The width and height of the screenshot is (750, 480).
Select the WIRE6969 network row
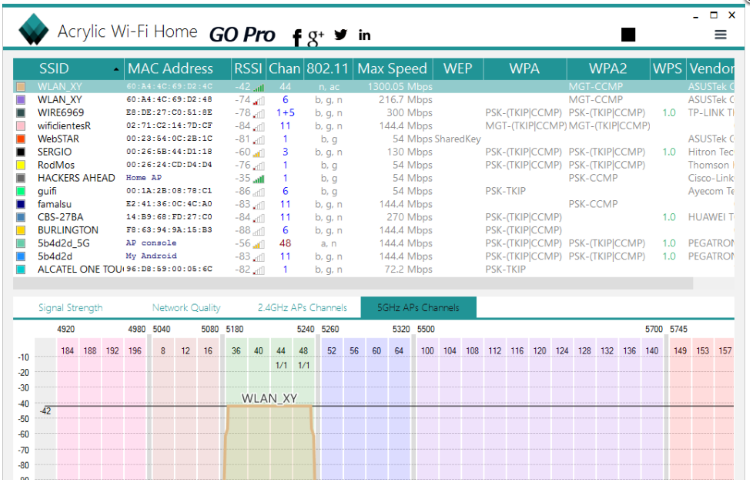[x=374, y=113]
